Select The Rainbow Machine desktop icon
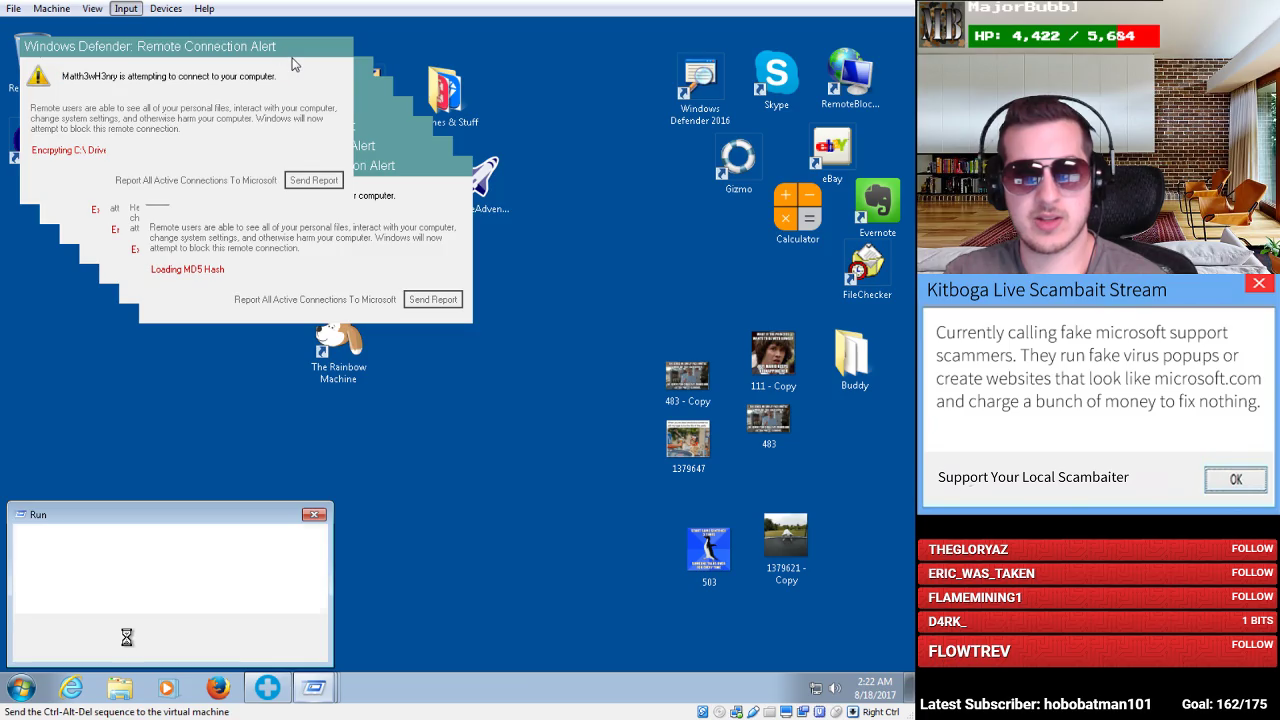 coord(338,353)
